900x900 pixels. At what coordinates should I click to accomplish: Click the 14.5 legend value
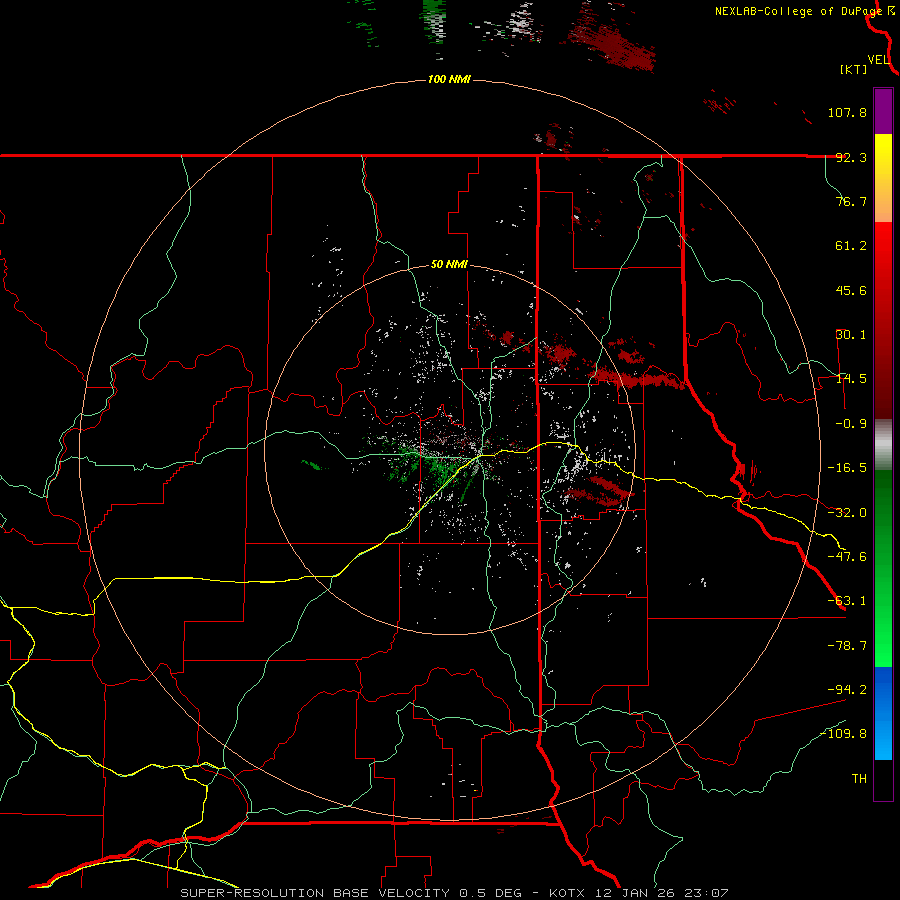[x=851, y=379]
